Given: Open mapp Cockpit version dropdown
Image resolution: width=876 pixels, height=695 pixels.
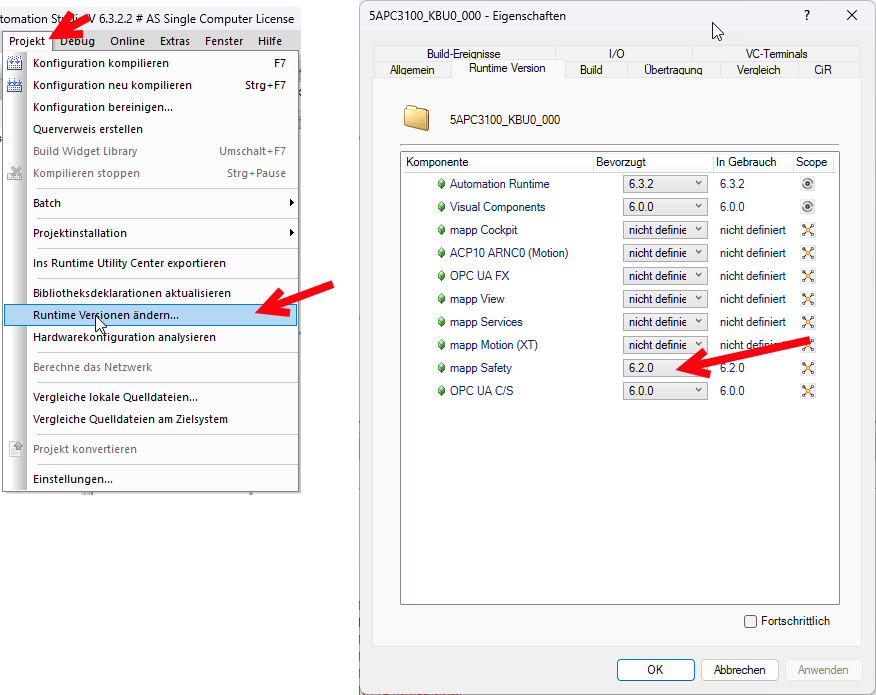Looking at the screenshot, I should pos(665,230).
